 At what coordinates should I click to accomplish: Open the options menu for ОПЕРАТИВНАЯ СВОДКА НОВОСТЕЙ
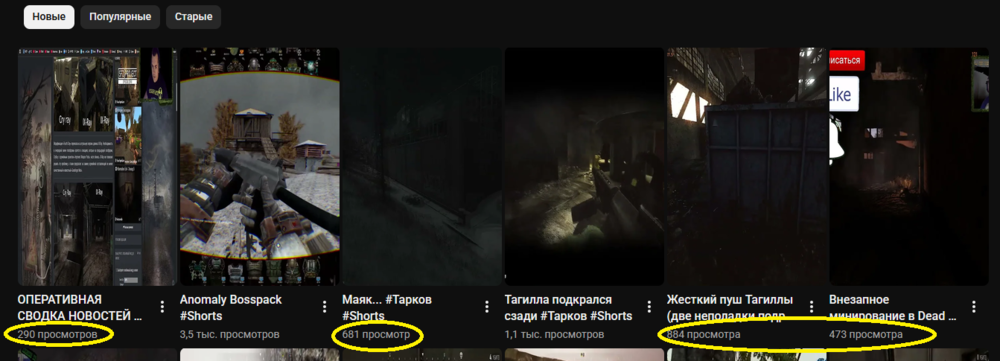[x=163, y=307]
